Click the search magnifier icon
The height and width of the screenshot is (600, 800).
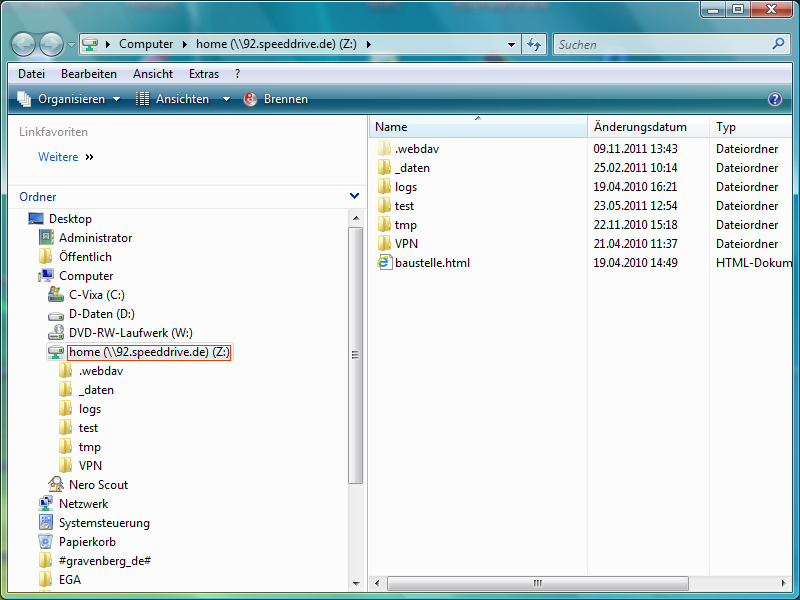coord(778,44)
